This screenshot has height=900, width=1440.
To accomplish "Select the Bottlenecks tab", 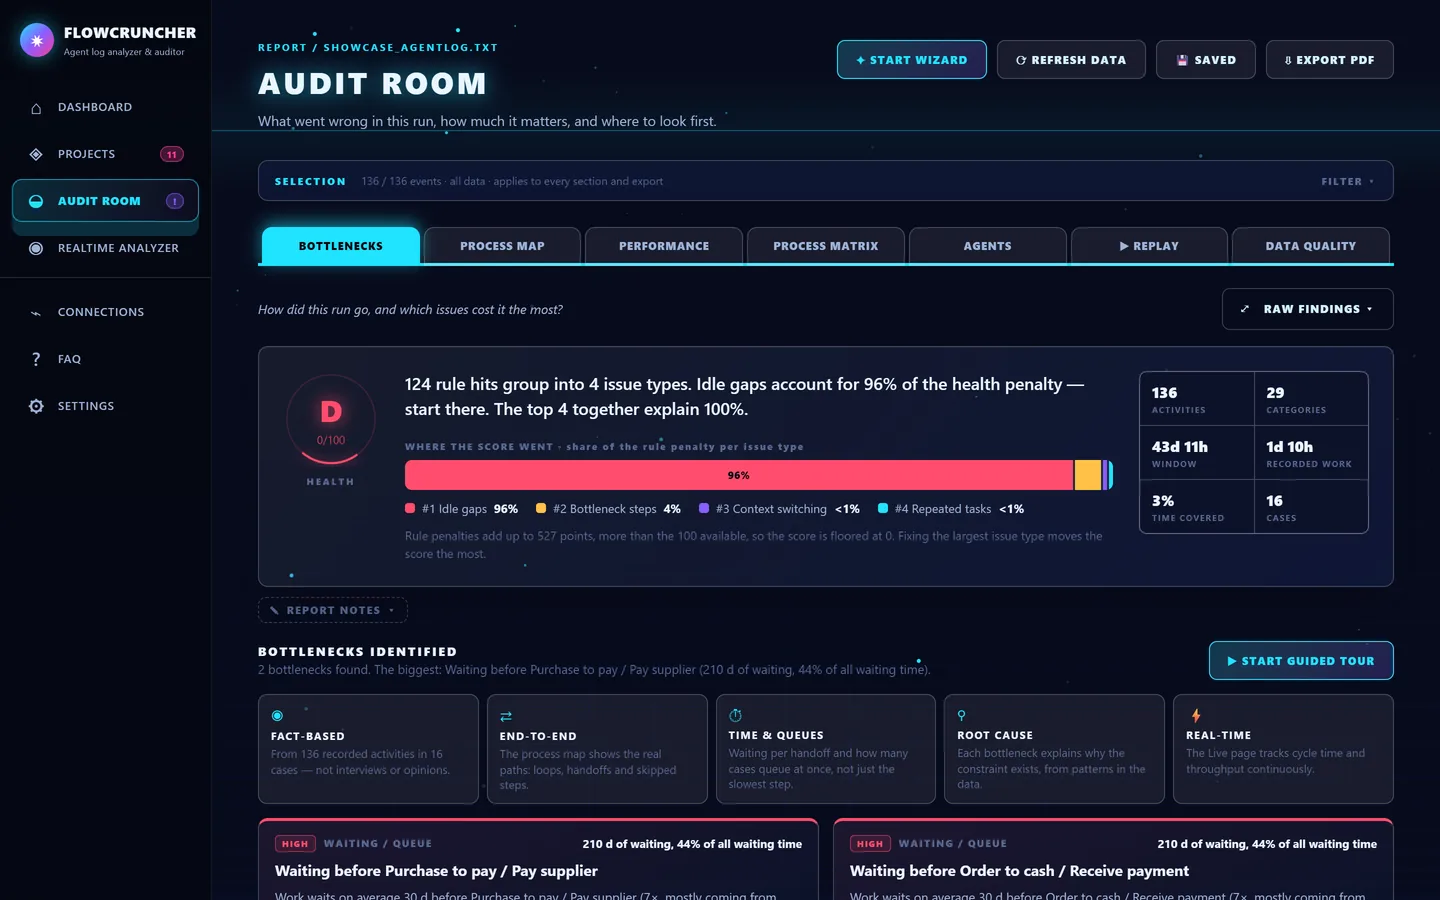I will (341, 246).
